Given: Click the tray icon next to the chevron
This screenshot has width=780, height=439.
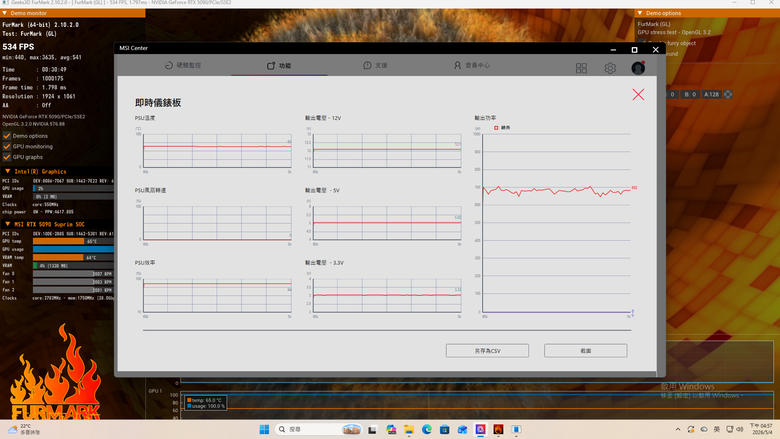Looking at the screenshot, I should 691,430.
